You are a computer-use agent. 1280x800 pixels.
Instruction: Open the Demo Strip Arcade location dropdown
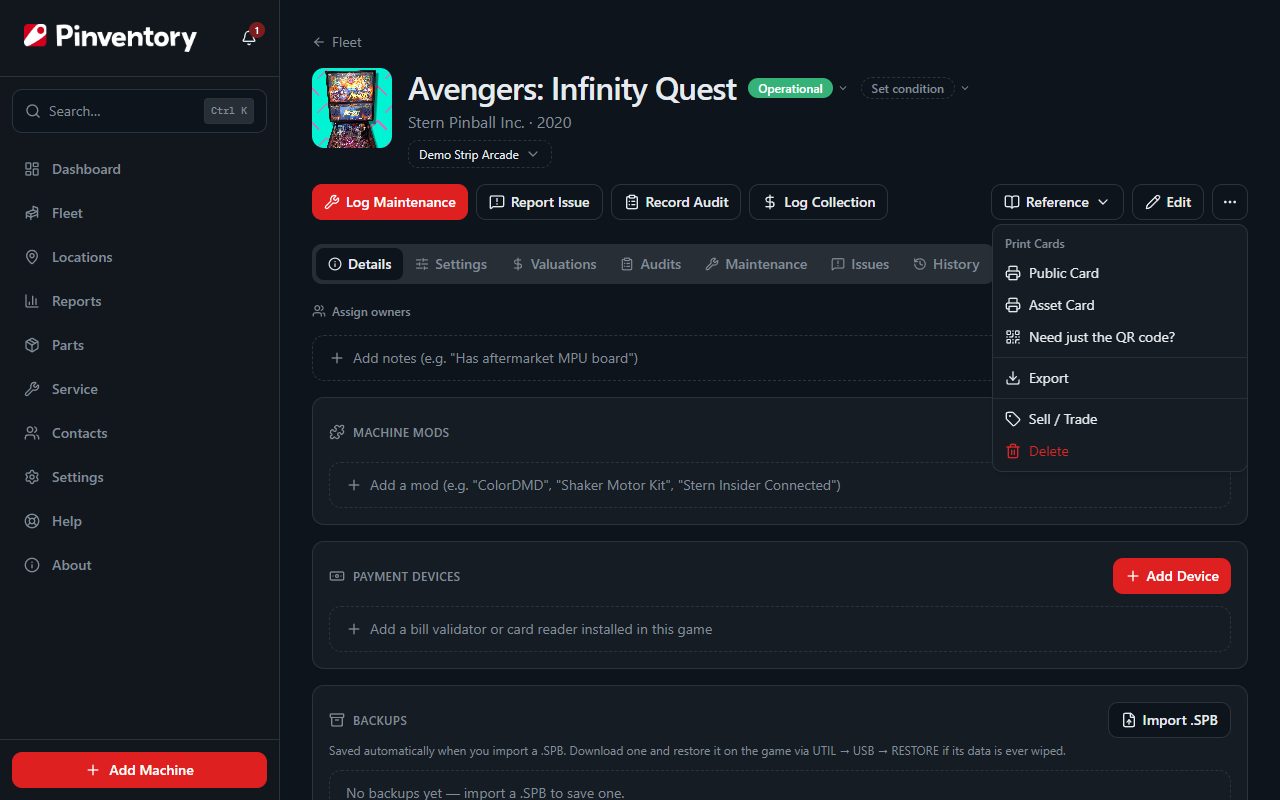[x=480, y=155]
